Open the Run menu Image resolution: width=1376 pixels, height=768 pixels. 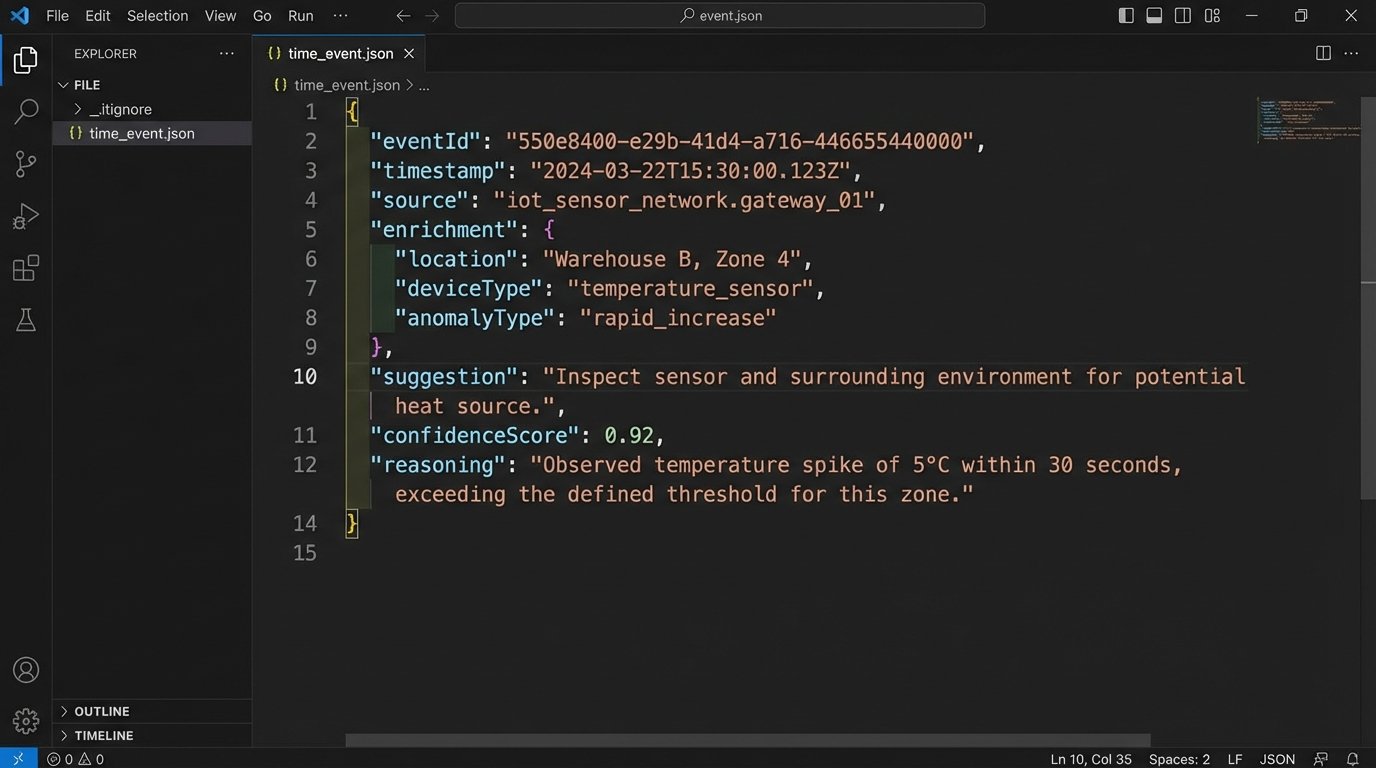300,15
